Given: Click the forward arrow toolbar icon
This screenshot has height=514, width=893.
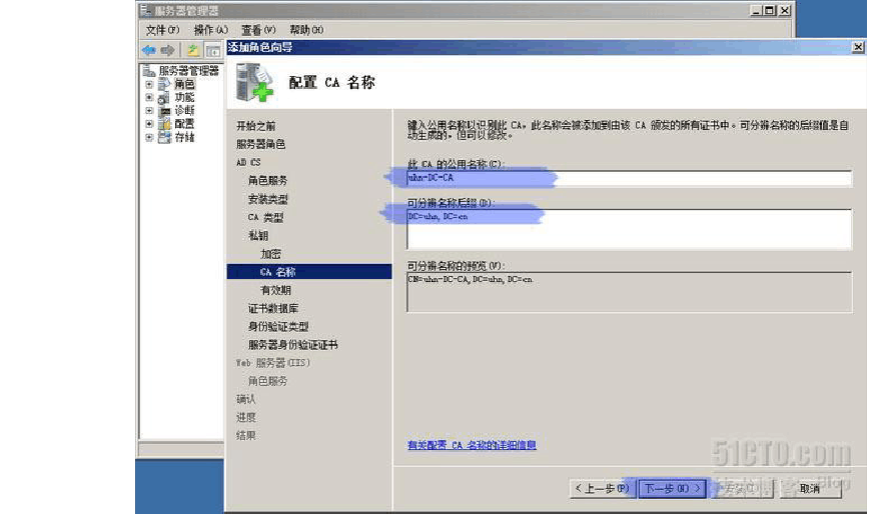Looking at the screenshot, I should click(x=167, y=50).
